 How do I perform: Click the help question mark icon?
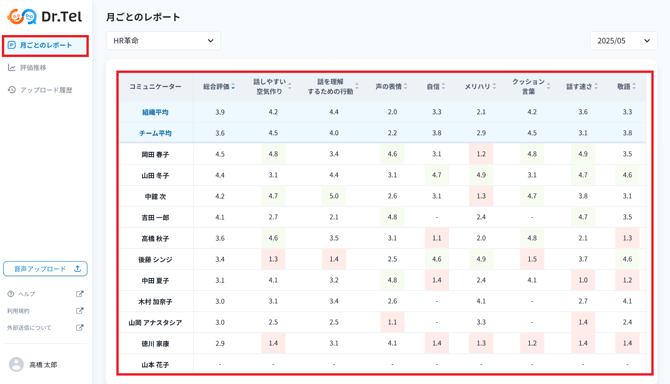click(11, 294)
